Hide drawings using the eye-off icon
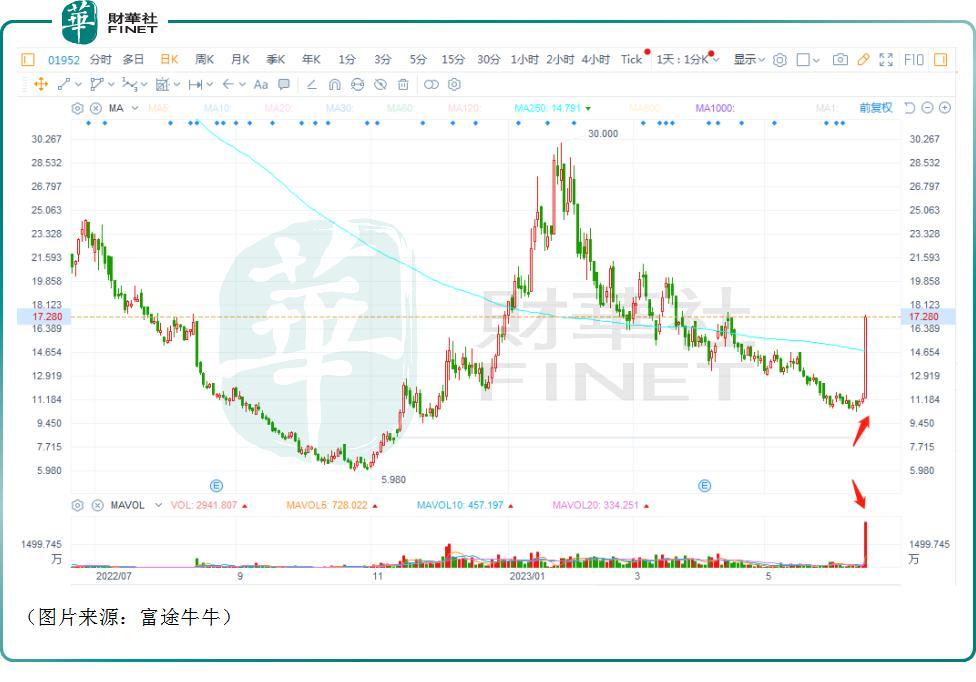The width and height of the screenshot is (976, 682). (x=381, y=84)
